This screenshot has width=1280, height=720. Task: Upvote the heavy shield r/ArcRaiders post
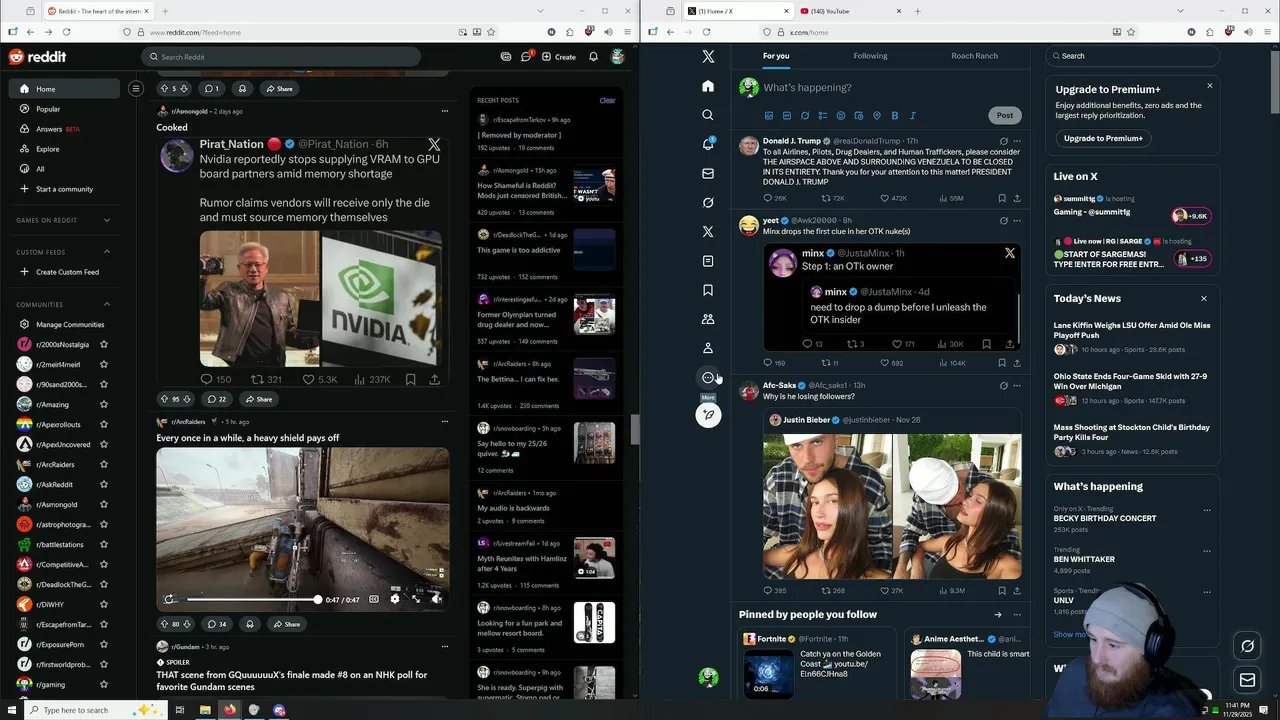point(164,624)
